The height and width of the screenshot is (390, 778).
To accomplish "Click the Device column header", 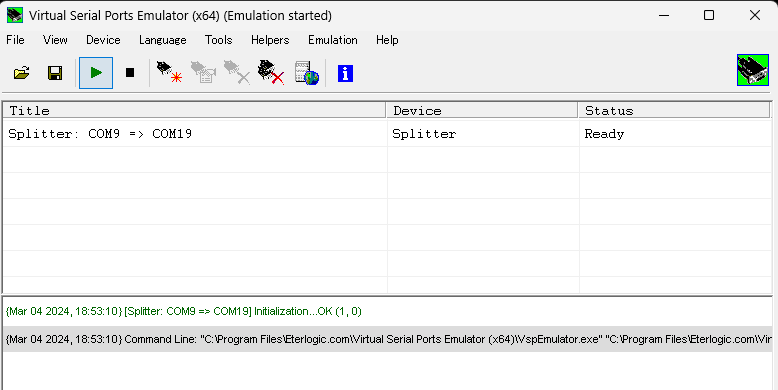I will [482, 110].
